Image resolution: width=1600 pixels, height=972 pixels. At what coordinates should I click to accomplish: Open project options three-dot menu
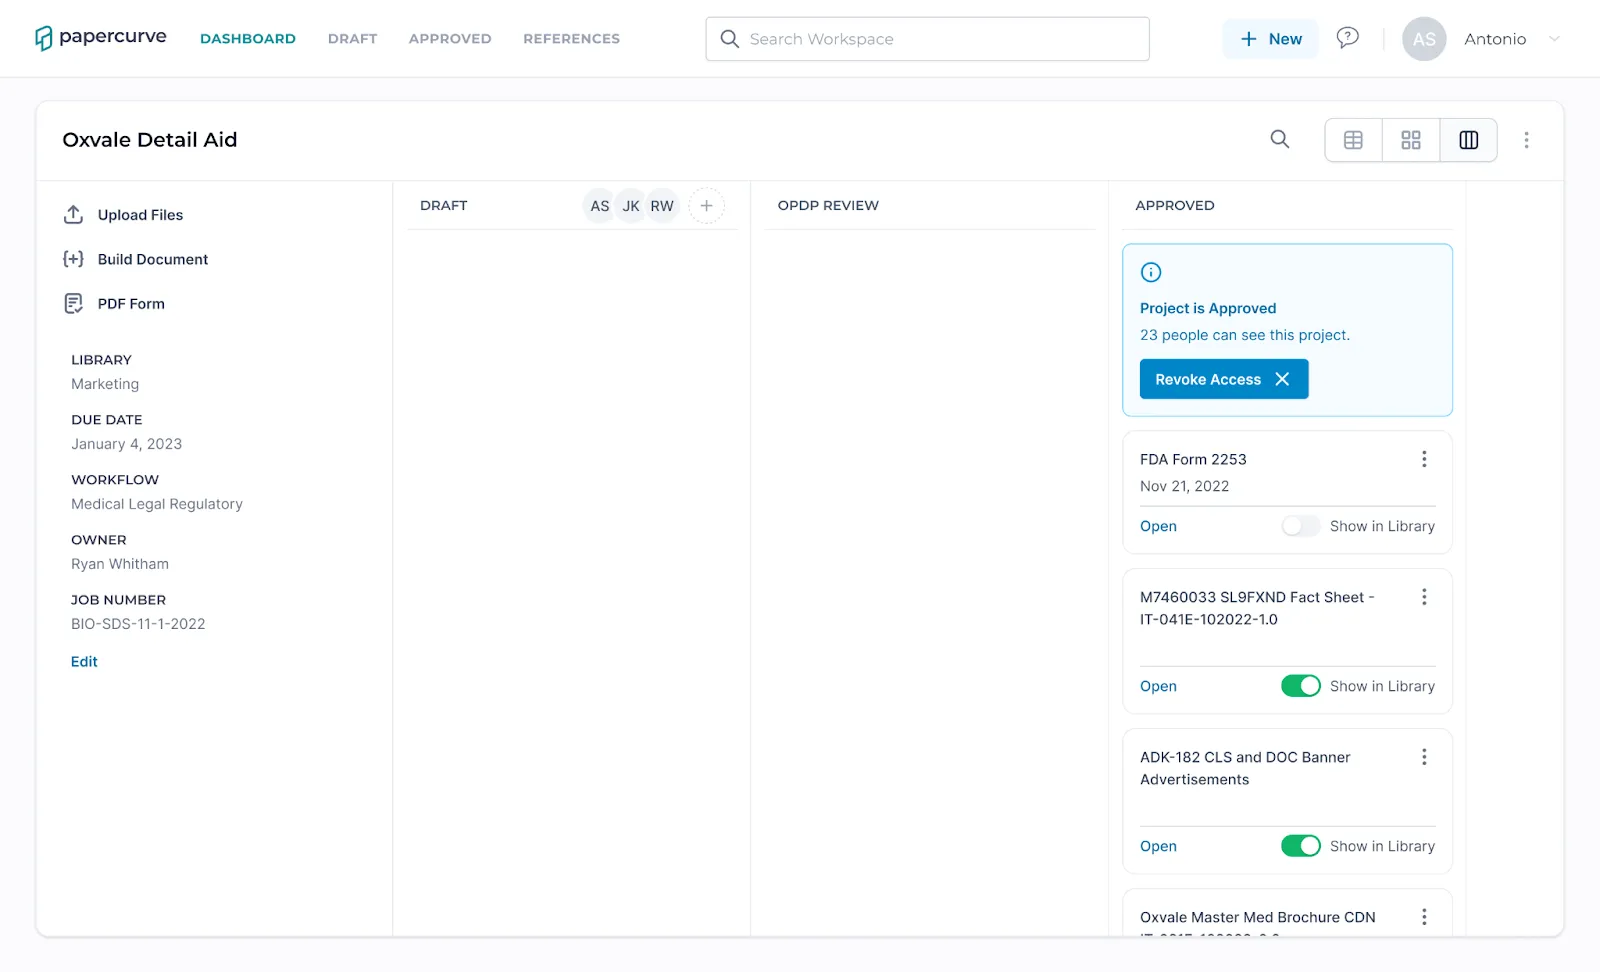(x=1526, y=140)
